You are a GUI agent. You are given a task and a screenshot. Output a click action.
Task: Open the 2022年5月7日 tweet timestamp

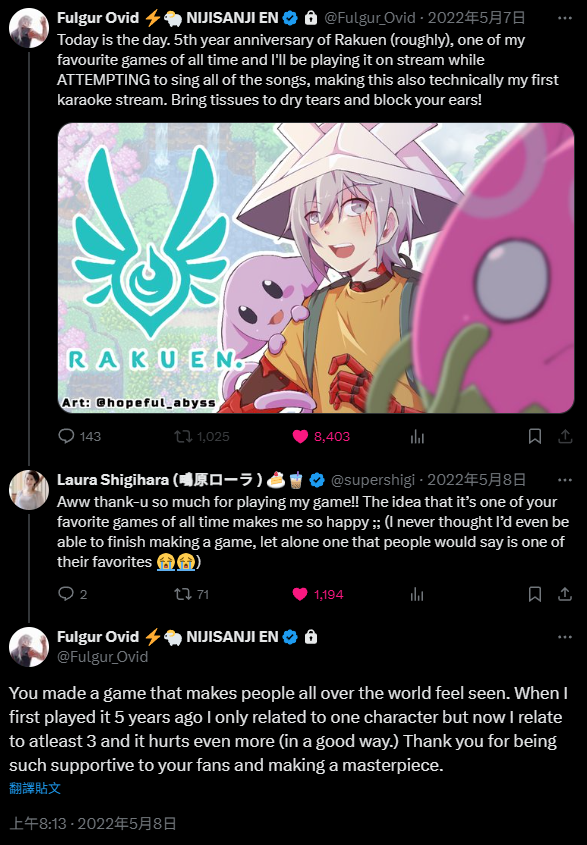[476, 18]
